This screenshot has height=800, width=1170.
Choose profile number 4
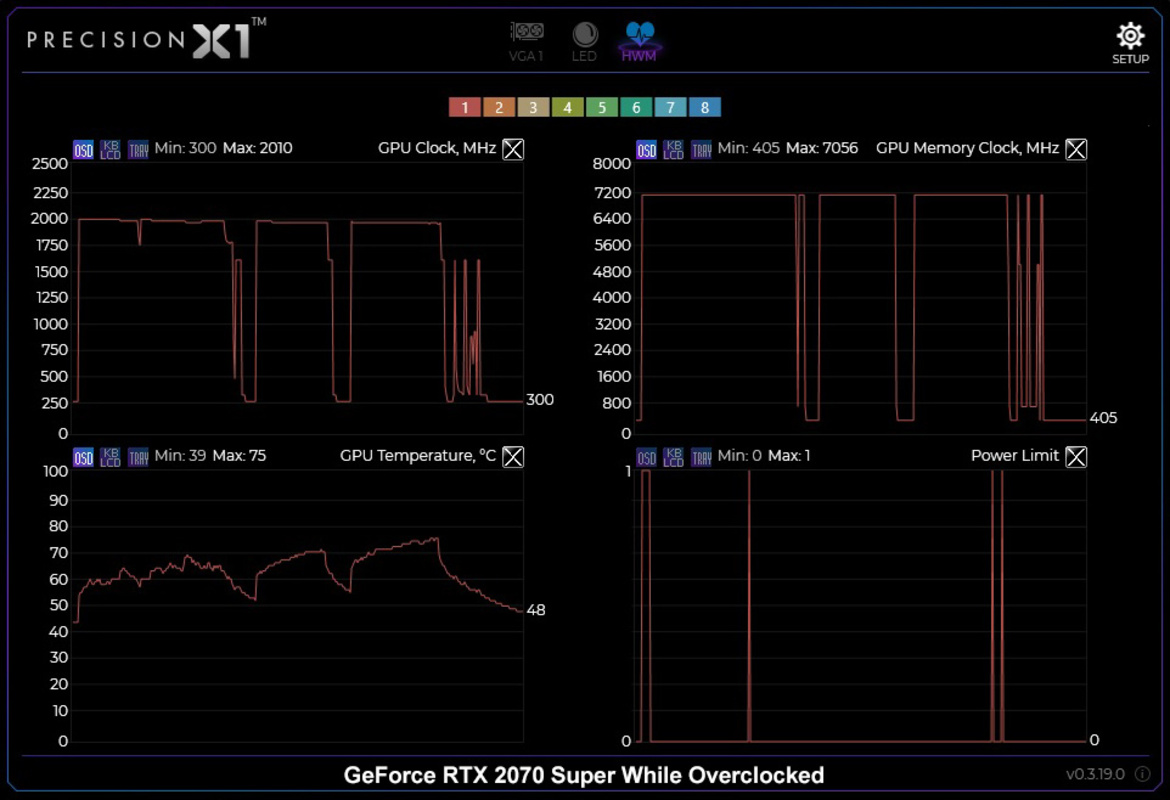pos(567,107)
